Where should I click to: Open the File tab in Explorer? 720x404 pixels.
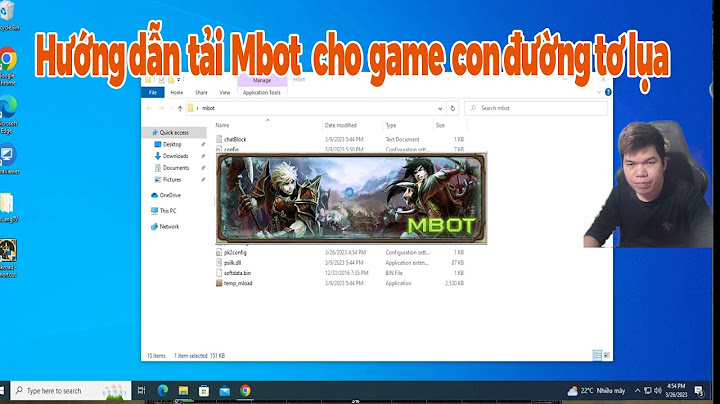click(x=152, y=92)
